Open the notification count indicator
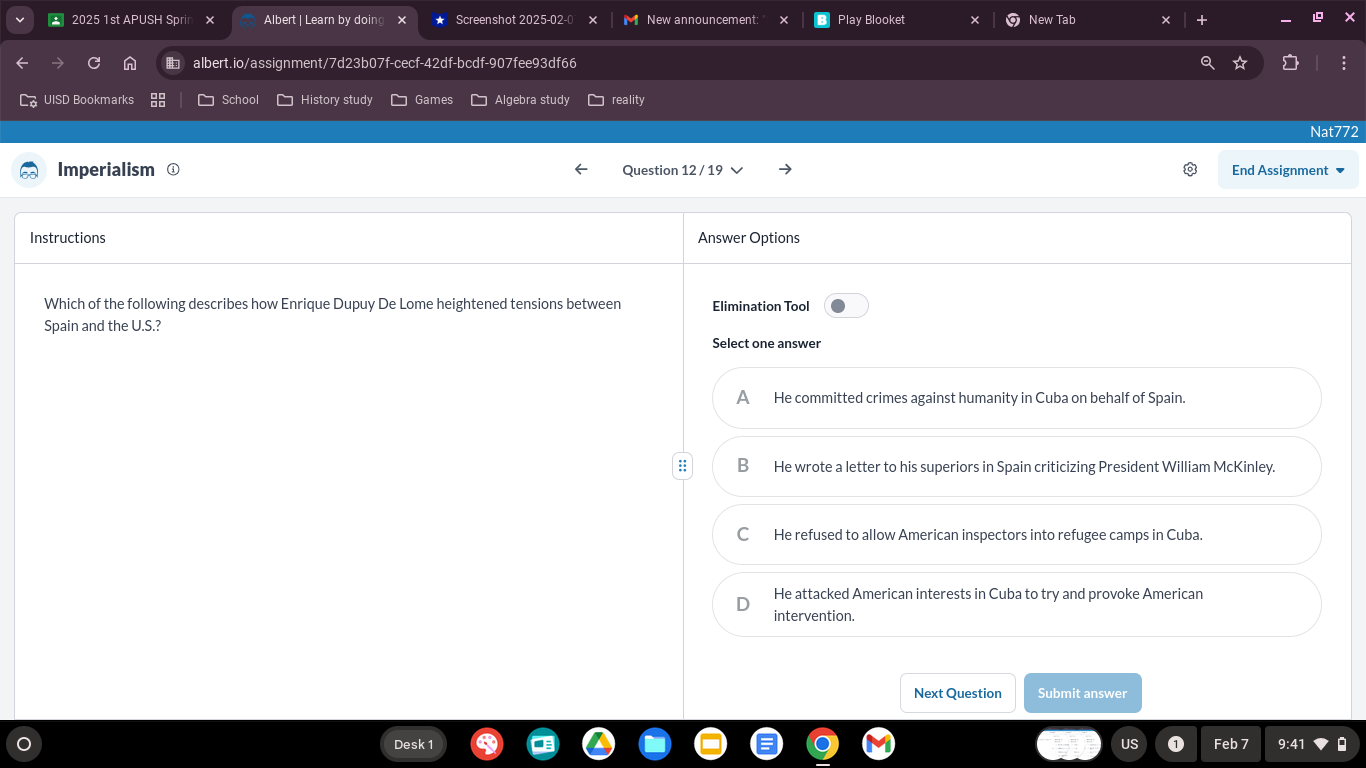 1176,744
